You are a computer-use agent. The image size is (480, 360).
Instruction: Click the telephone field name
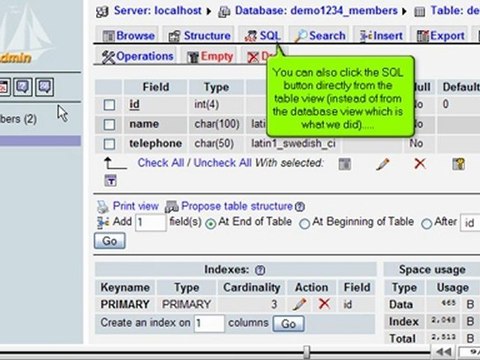pyautogui.click(x=155, y=143)
